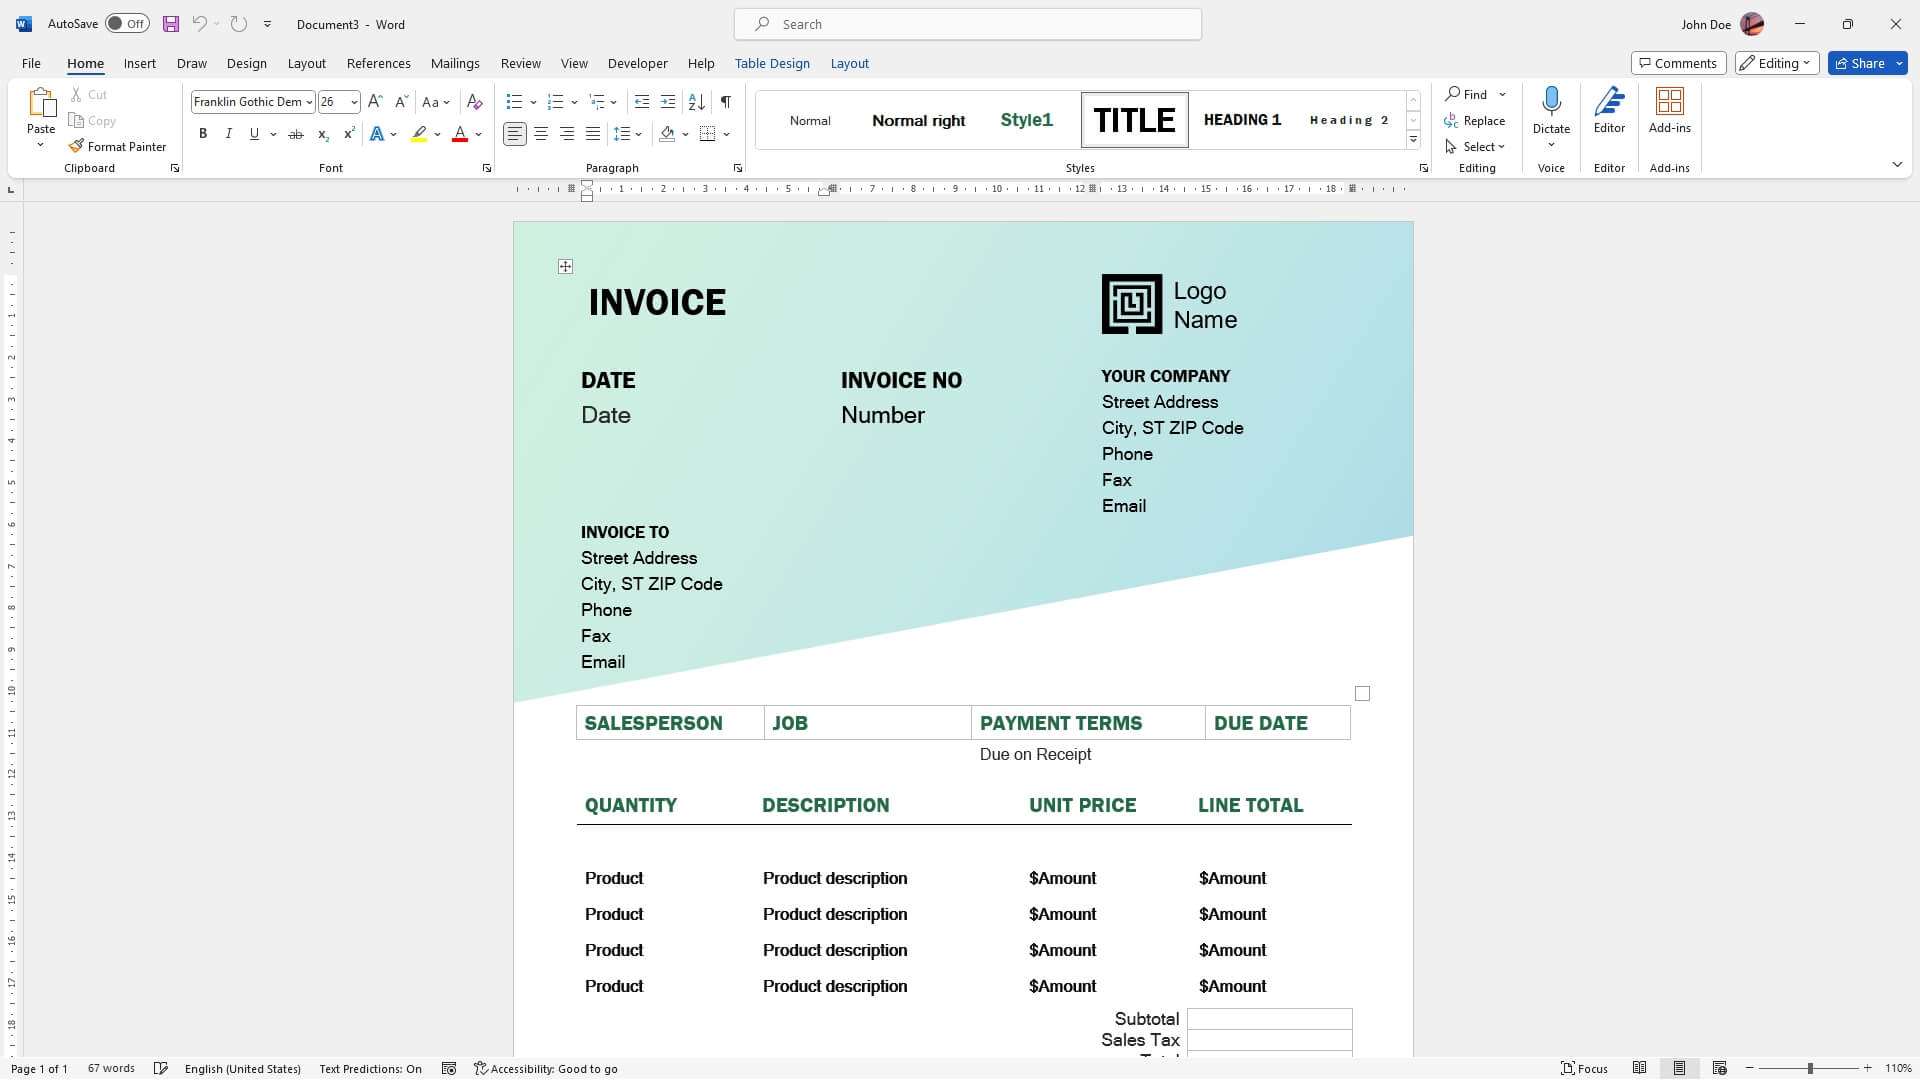1920x1080 pixels.
Task: Apply superscript formatting
Action: point(348,133)
